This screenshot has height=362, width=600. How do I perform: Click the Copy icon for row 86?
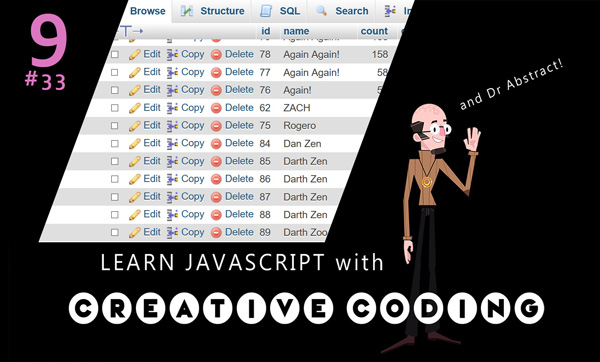(173, 179)
